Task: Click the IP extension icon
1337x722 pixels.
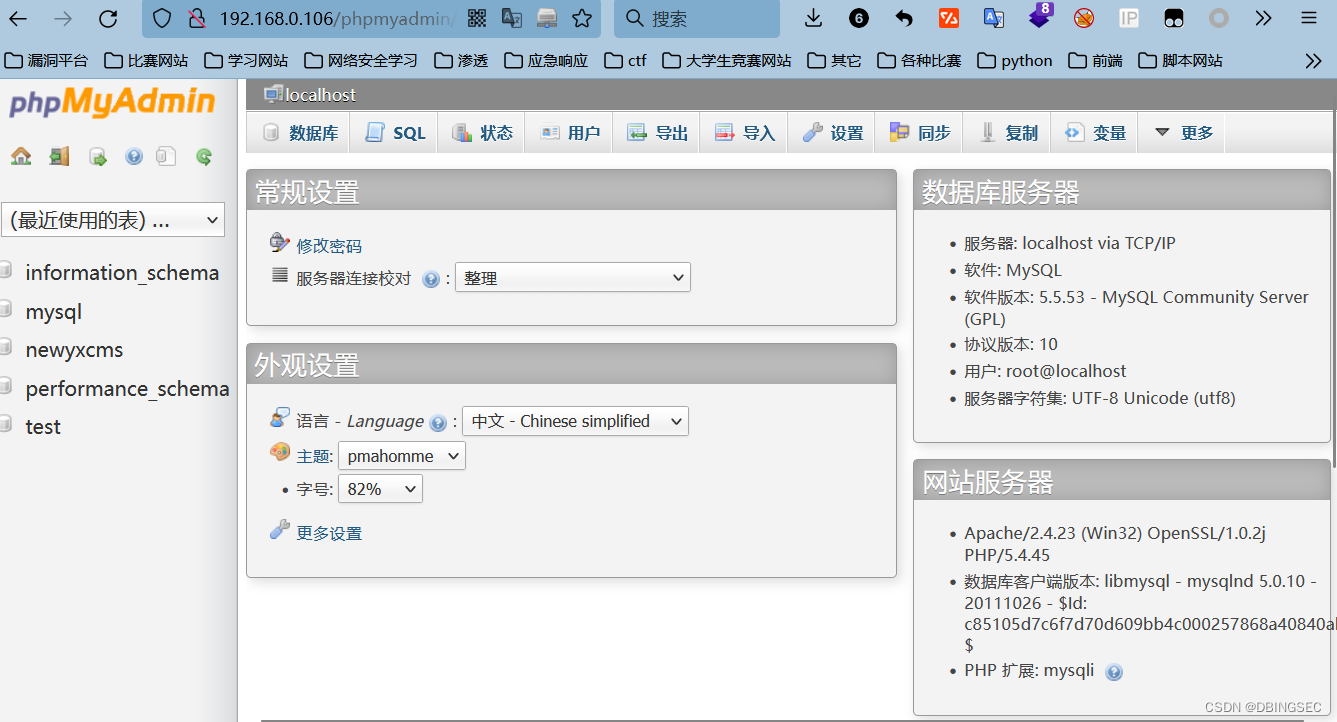Action: point(1129,18)
